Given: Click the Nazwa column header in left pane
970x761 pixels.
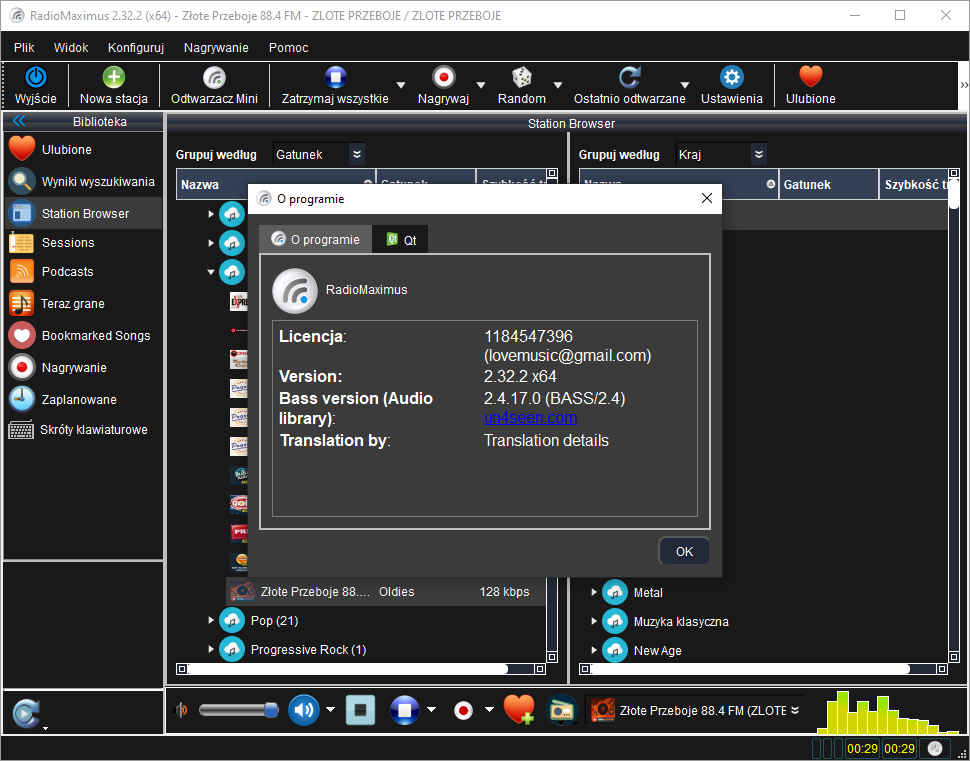Looking at the screenshot, I should coord(276,184).
